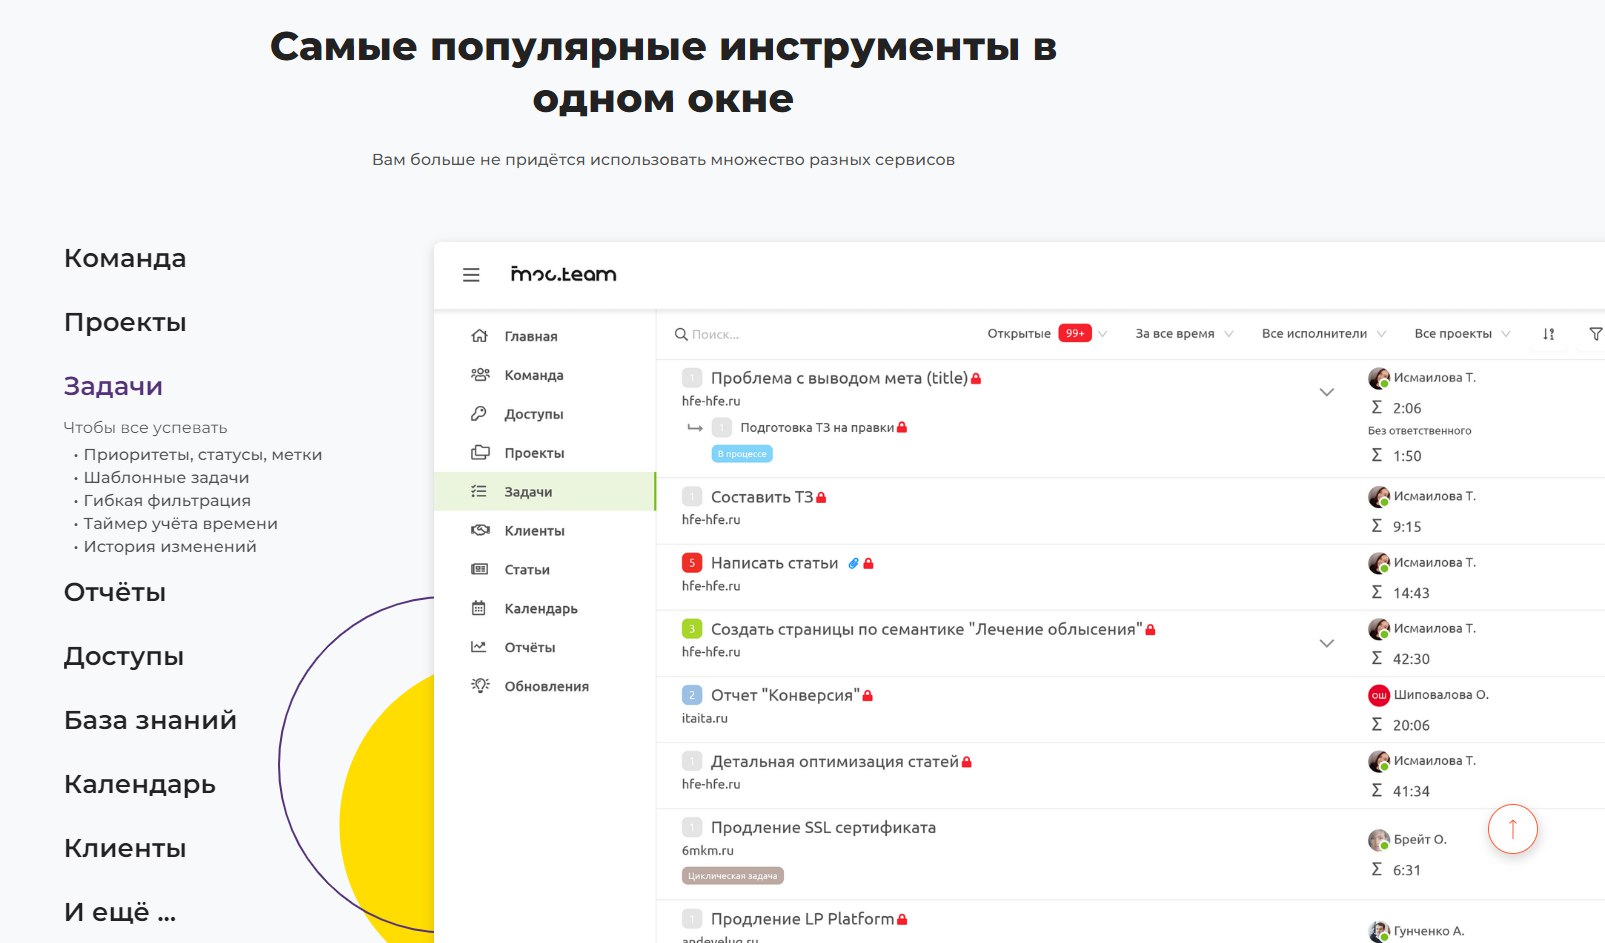Open the Открытые status dropdown
The image size is (1605, 943).
click(1046, 334)
